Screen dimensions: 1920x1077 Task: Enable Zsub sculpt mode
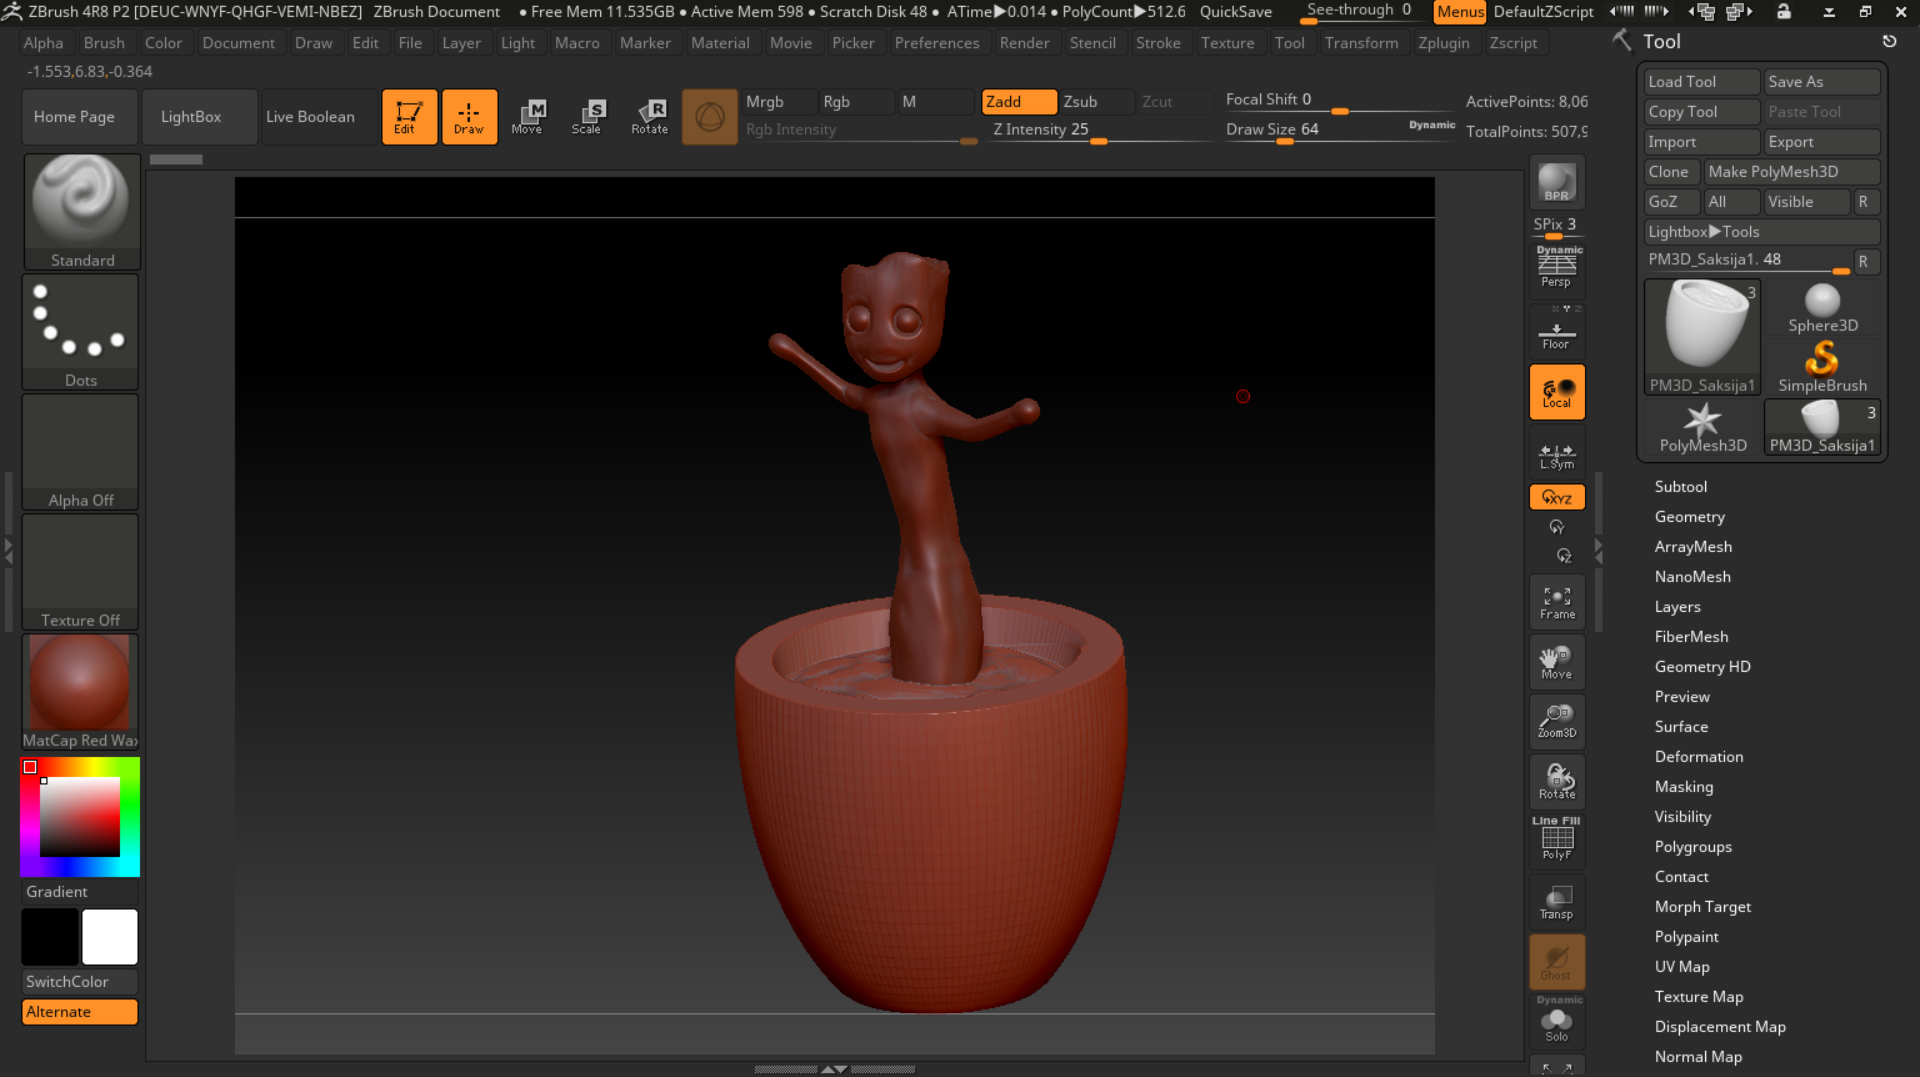(1096, 102)
